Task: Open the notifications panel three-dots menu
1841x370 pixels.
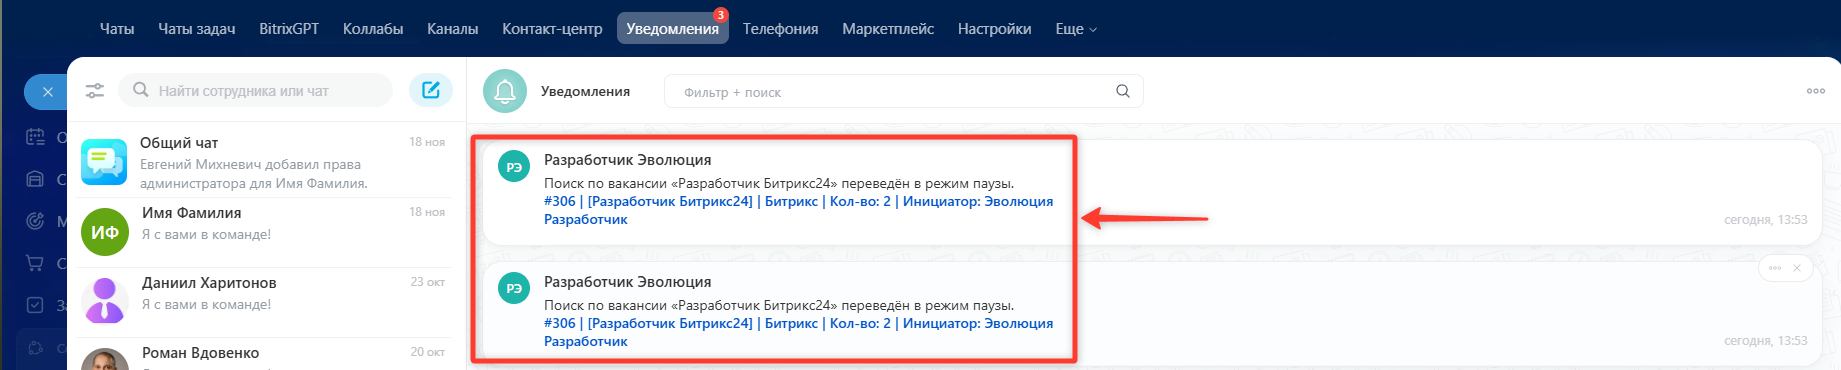Action: pyautogui.click(x=1816, y=91)
